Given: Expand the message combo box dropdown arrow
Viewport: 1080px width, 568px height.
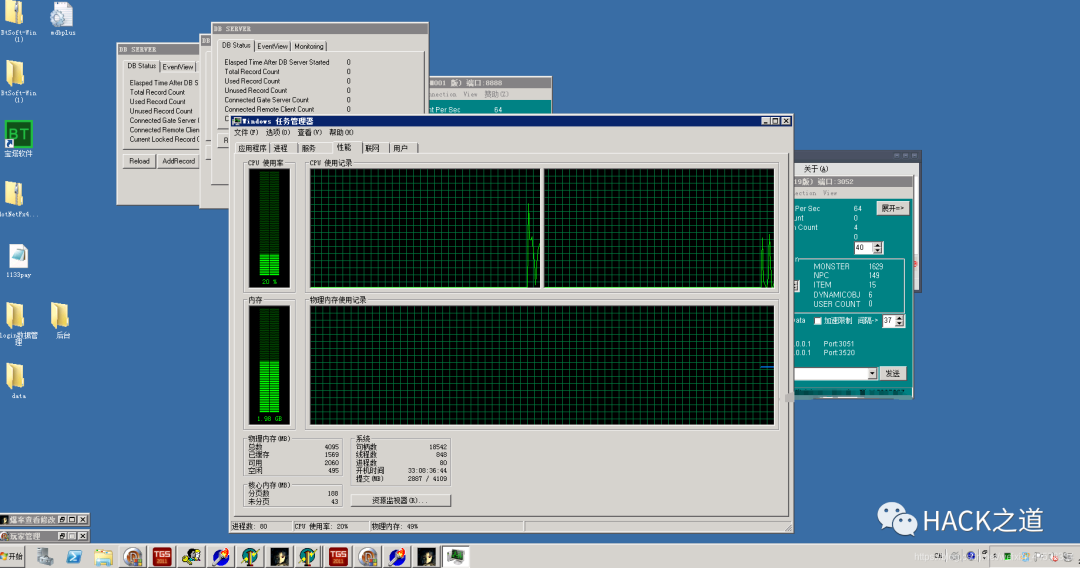Looking at the screenshot, I should (872, 373).
